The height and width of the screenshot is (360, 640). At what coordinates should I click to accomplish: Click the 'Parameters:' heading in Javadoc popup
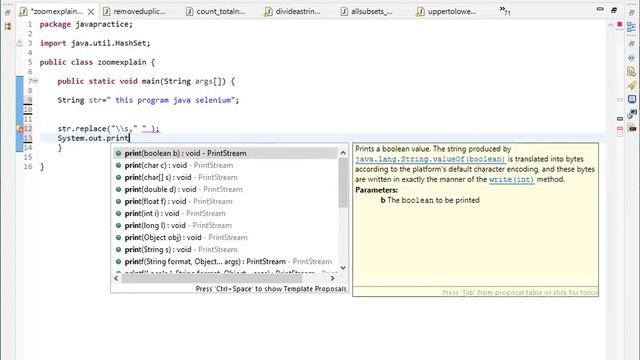(x=376, y=190)
